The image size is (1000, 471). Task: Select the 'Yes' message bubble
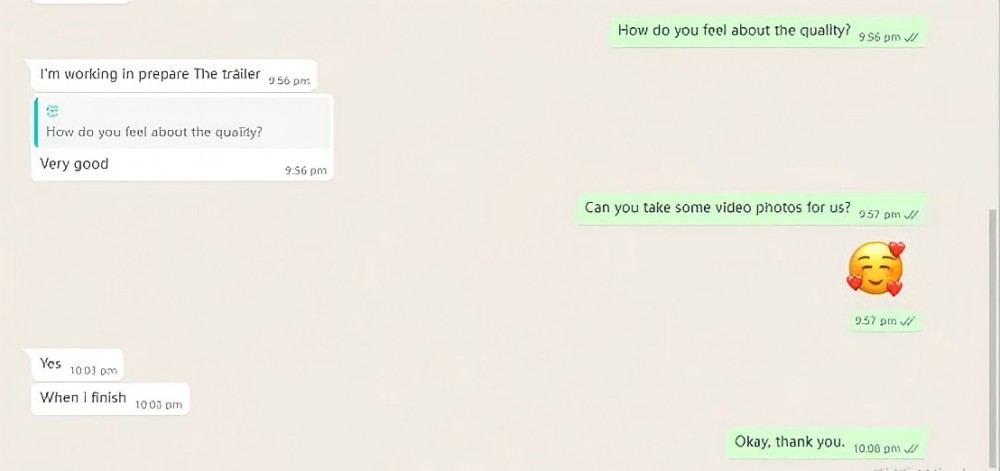click(x=77, y=365)
